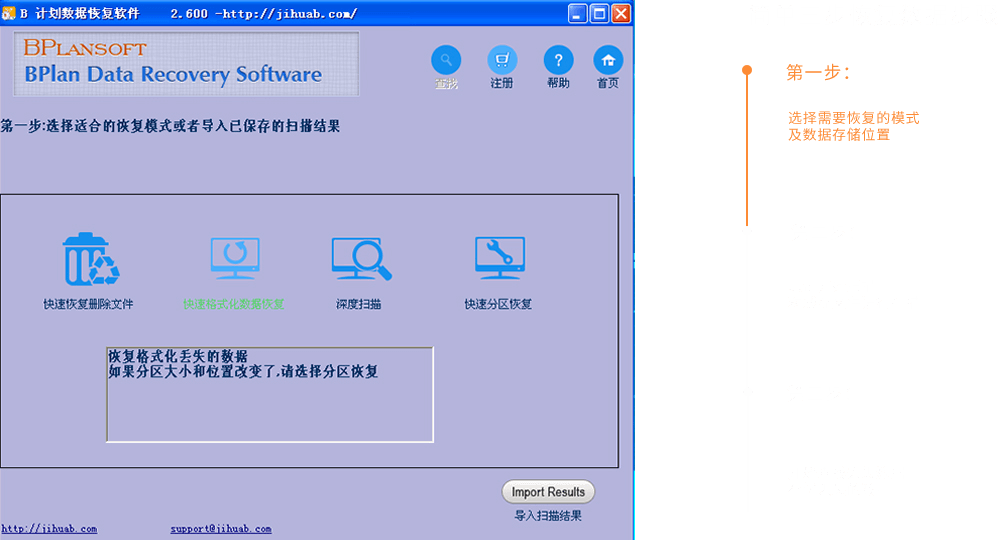Viewport: 1000px width, 540px height.
Task: Choose the quick format recovery monitor icon
Action: click(x=235, y=259)
